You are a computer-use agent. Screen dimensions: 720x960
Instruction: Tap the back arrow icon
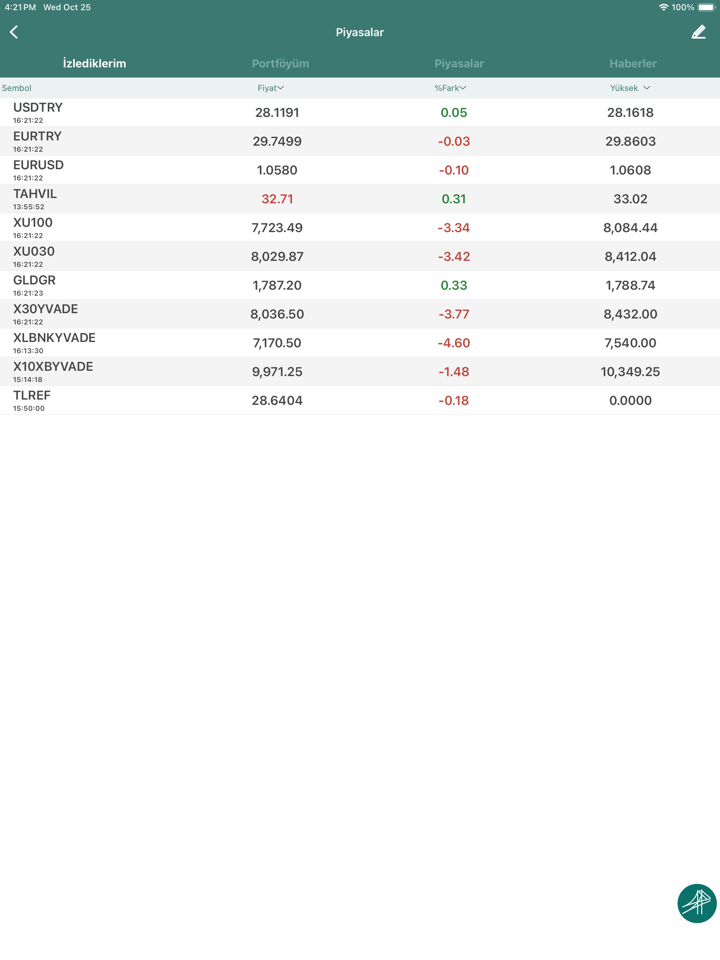[14, 32]
